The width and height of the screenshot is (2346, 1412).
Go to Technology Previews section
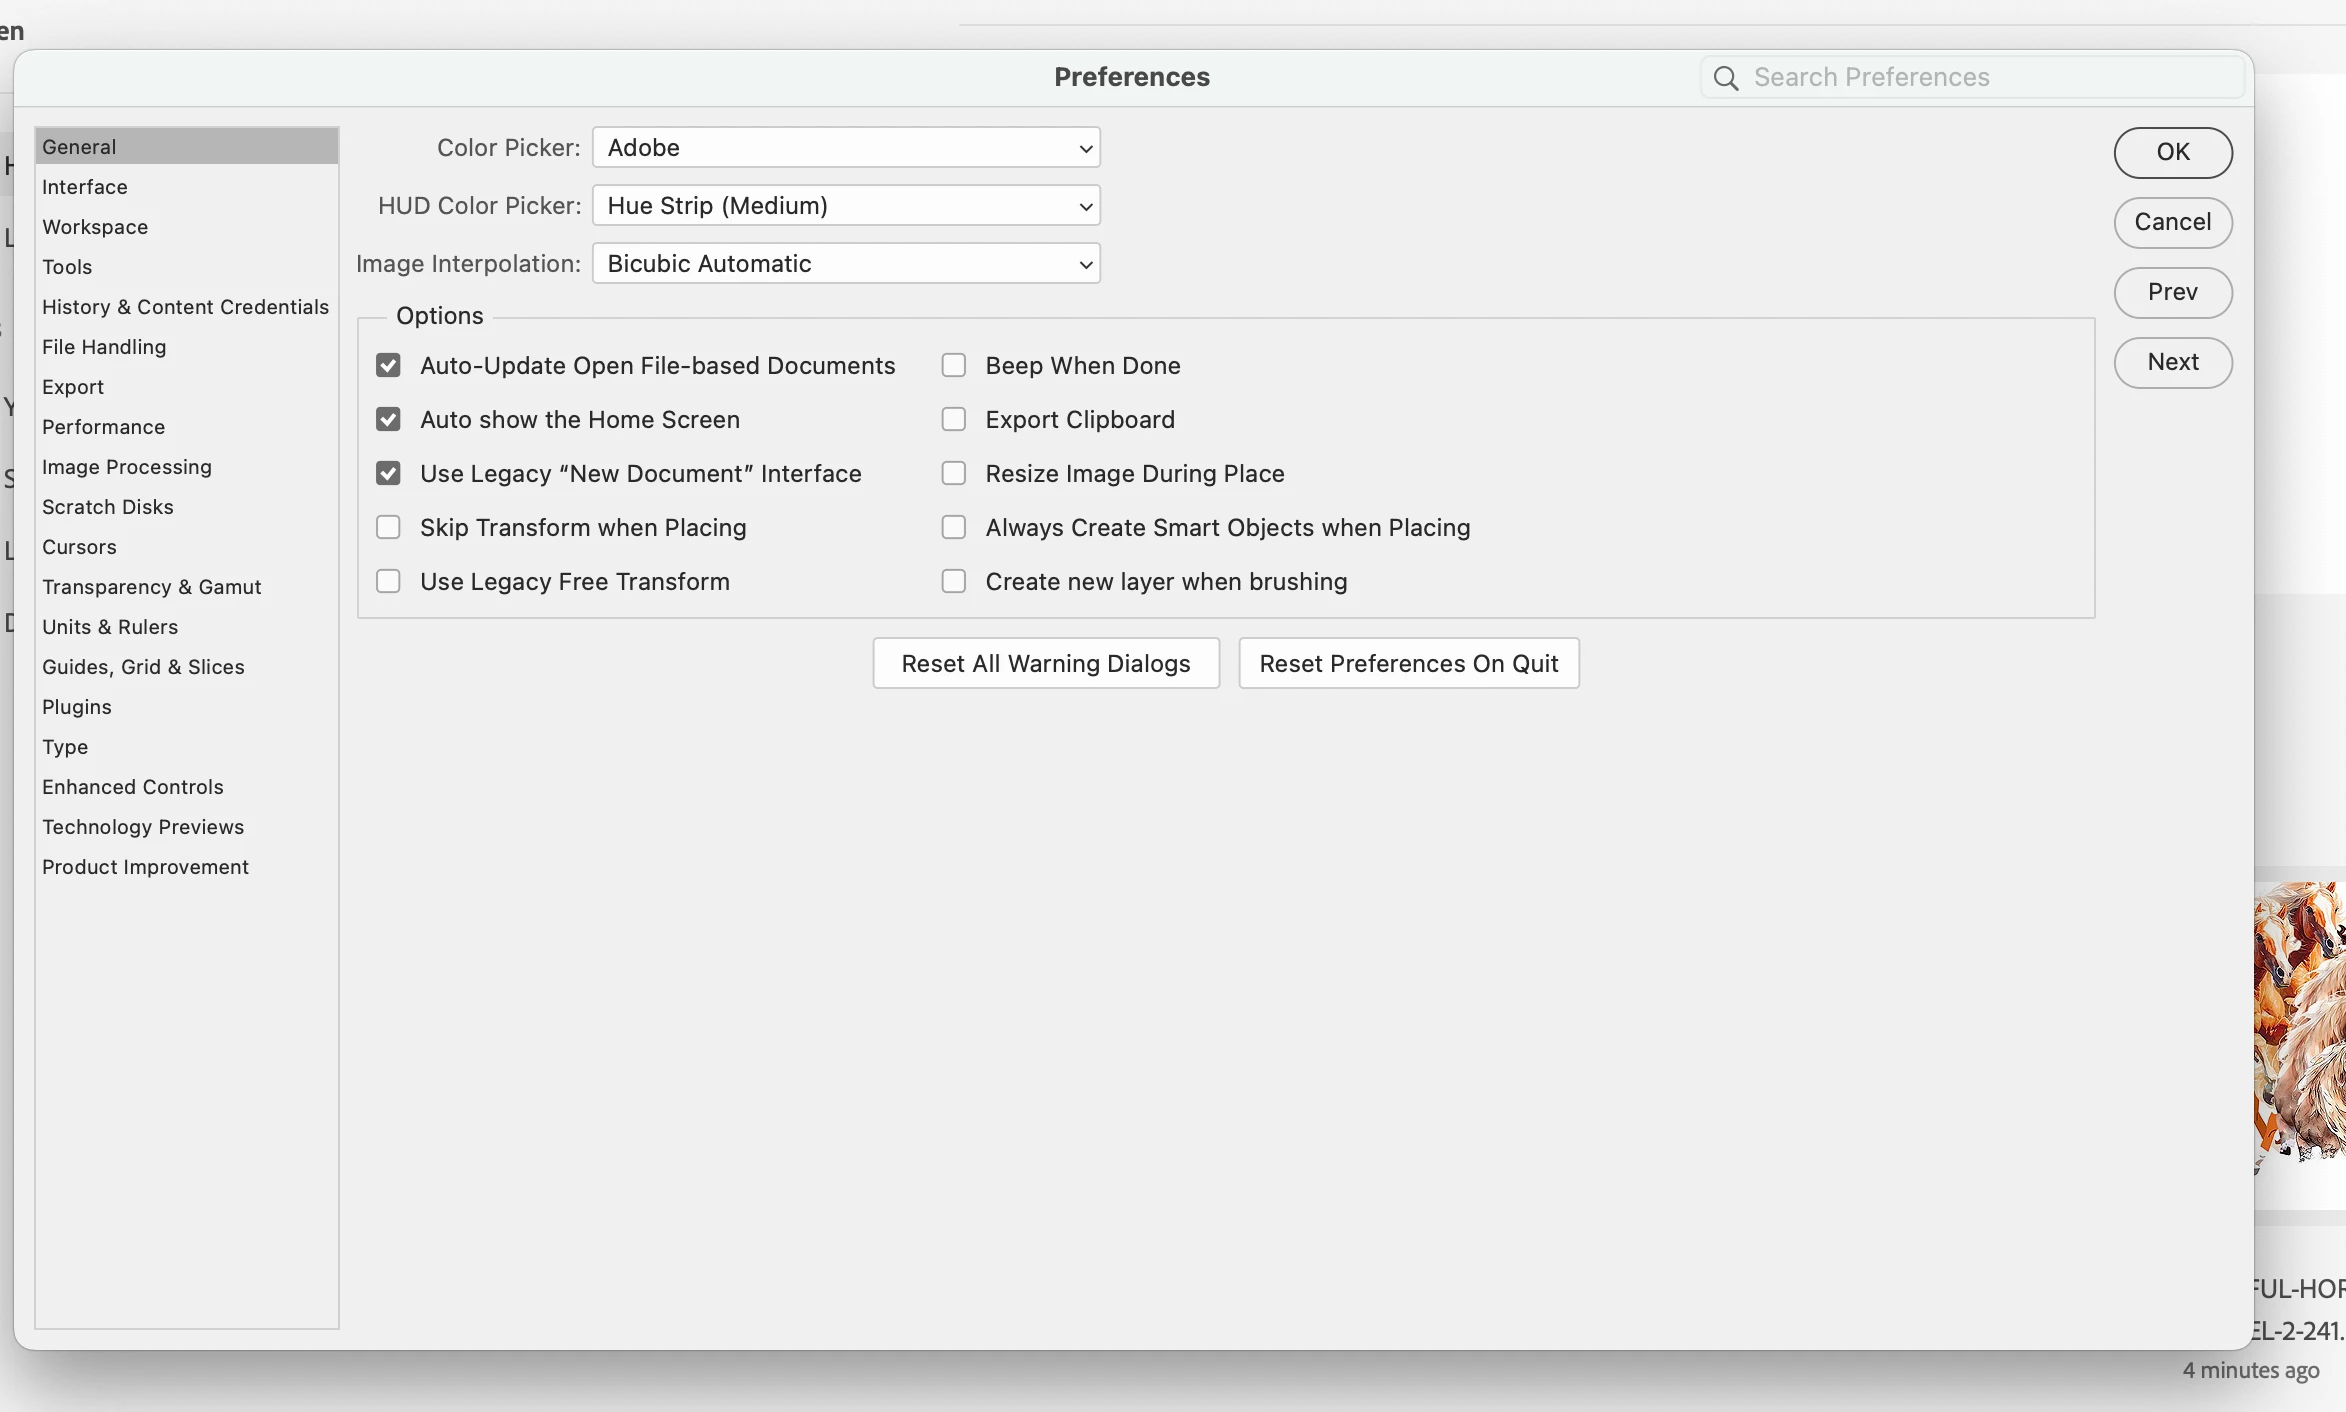point(143,827)
